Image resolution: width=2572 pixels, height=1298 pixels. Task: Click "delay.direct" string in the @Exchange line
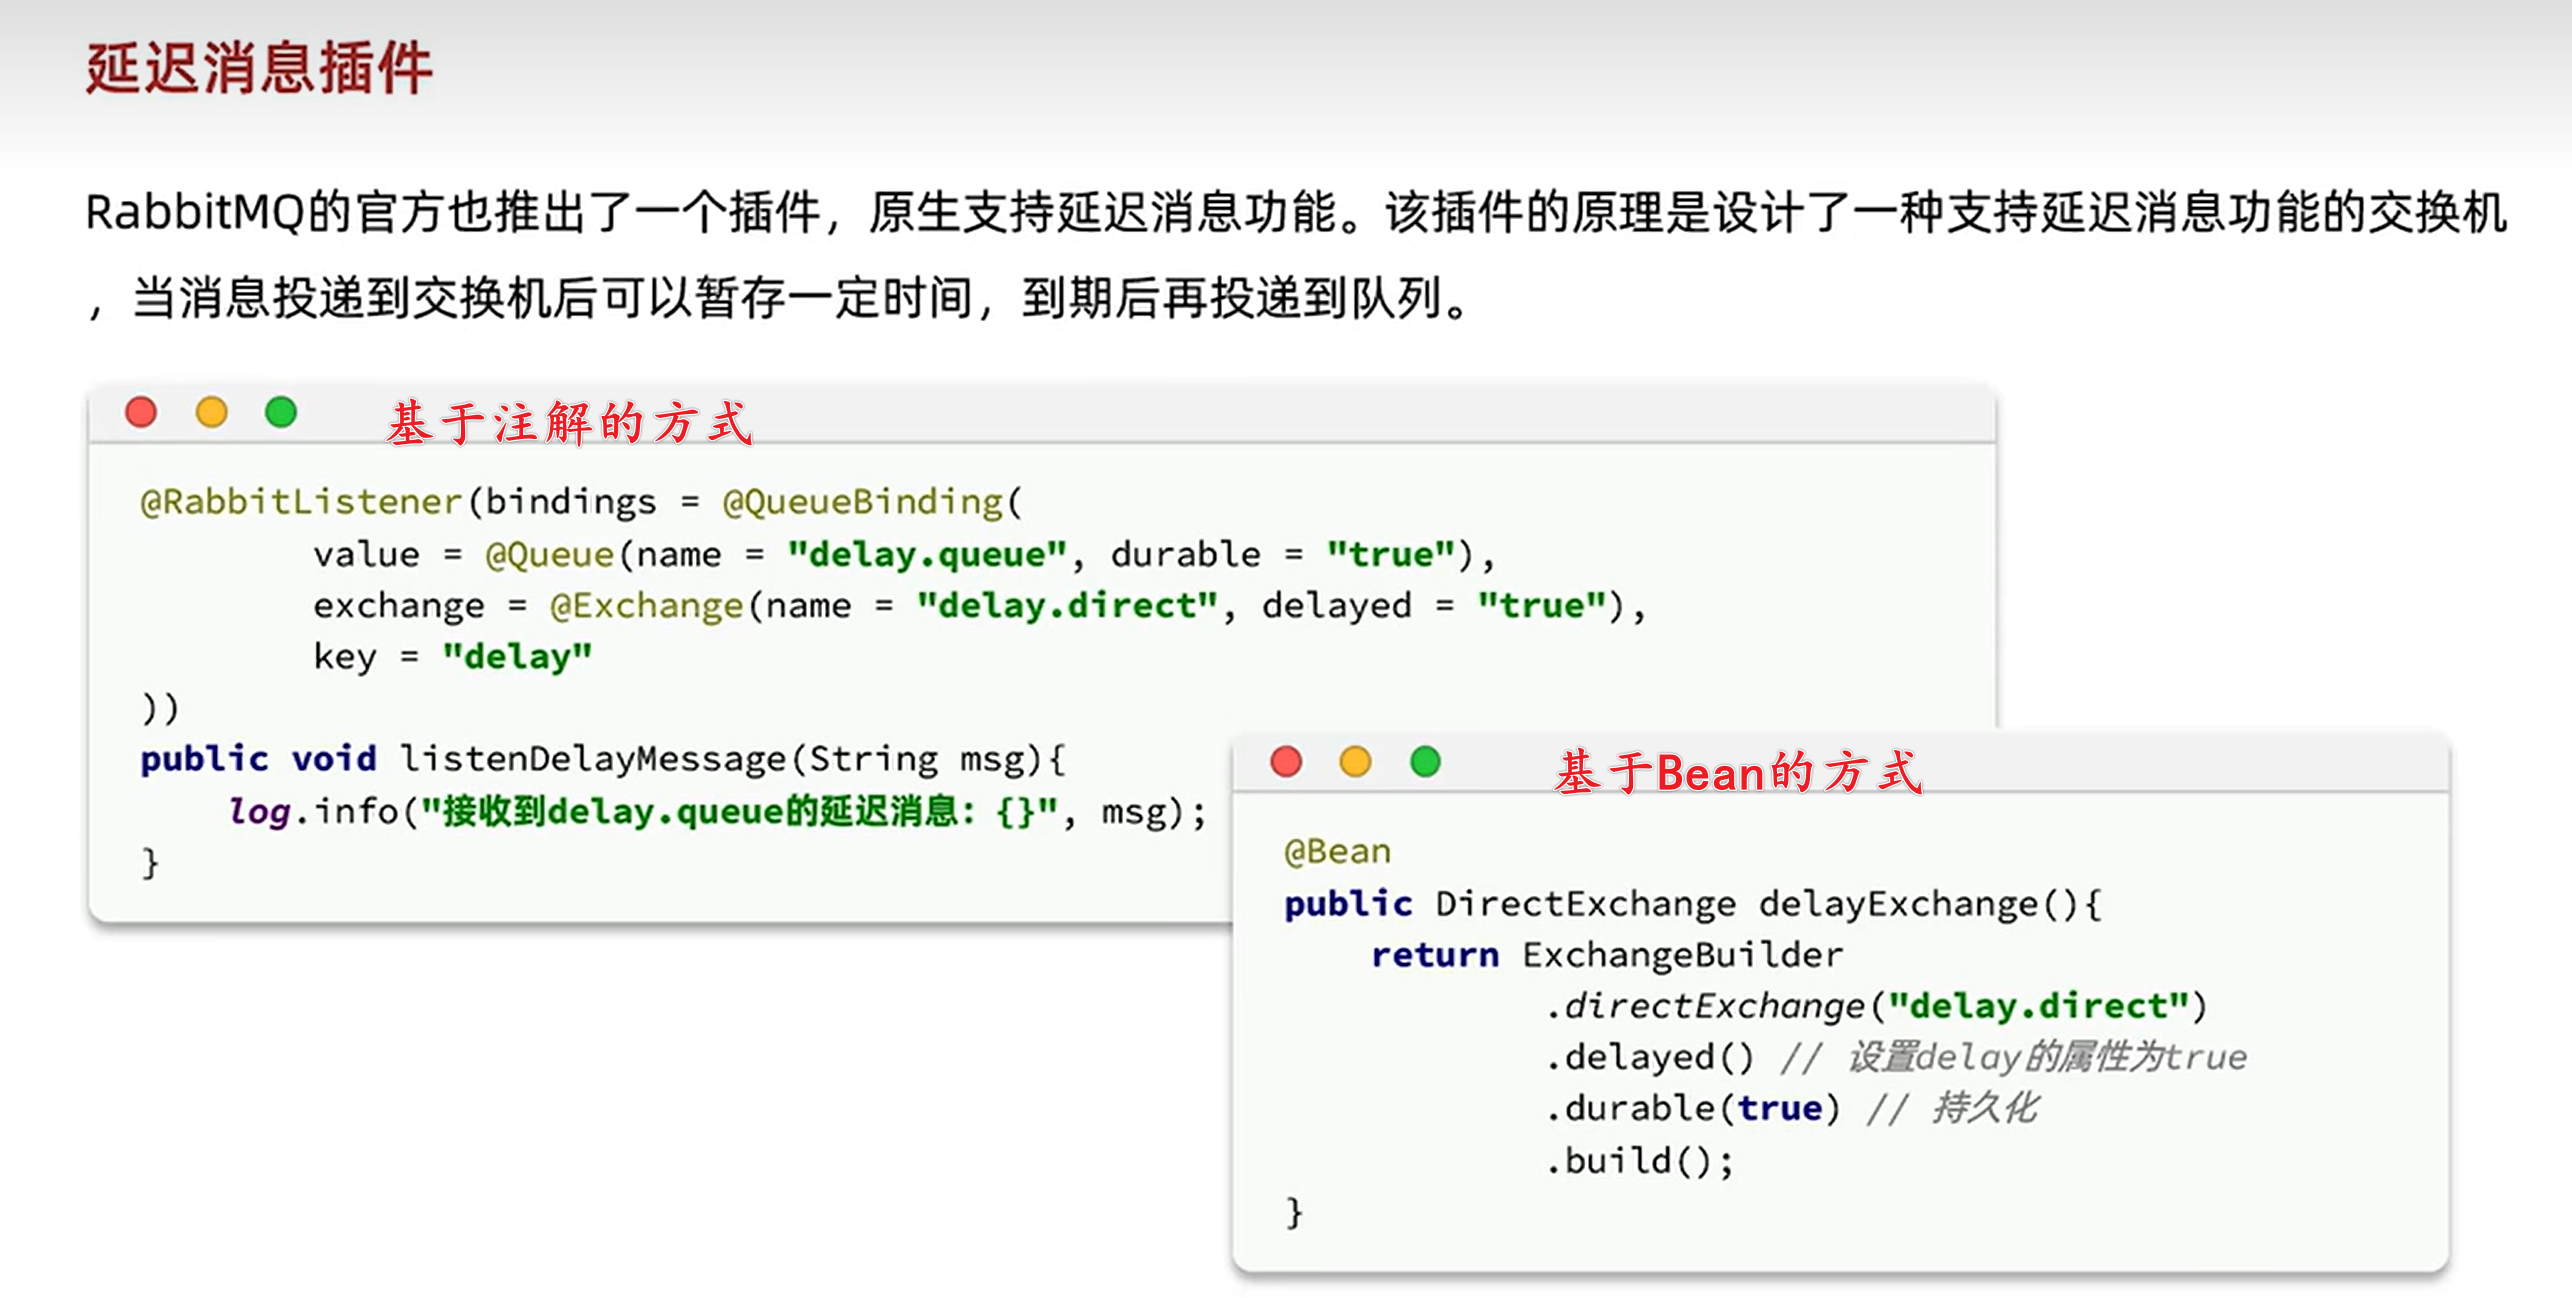(x=1067, y=605)
